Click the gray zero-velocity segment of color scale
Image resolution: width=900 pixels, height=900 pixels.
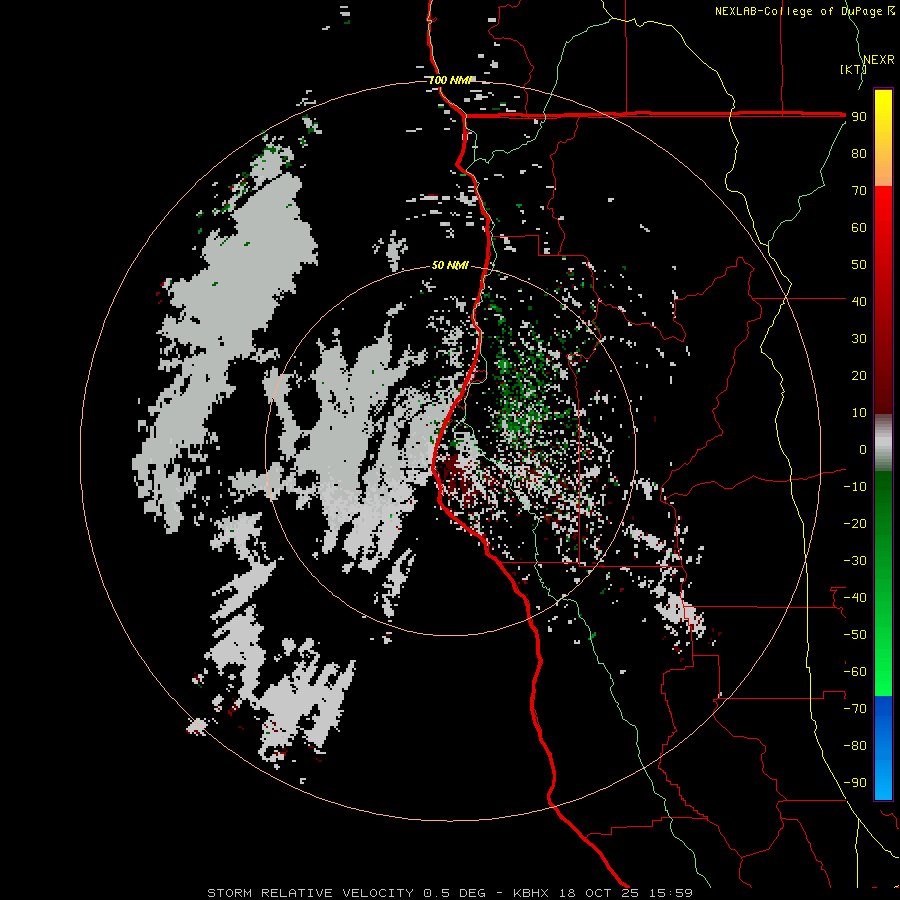tap(883, 443)
